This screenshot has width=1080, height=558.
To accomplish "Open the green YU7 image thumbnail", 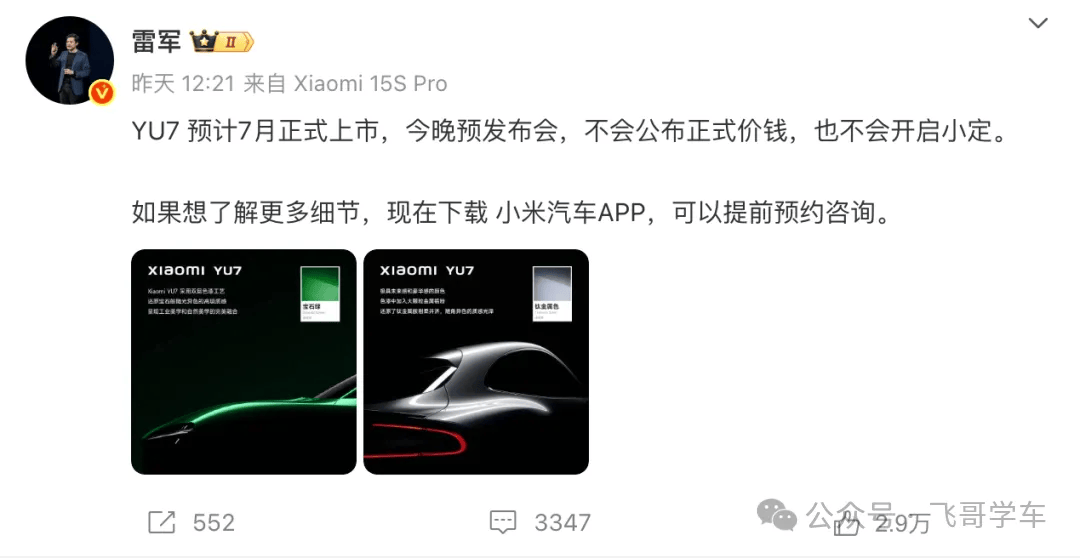I will [x=244, y=362].
